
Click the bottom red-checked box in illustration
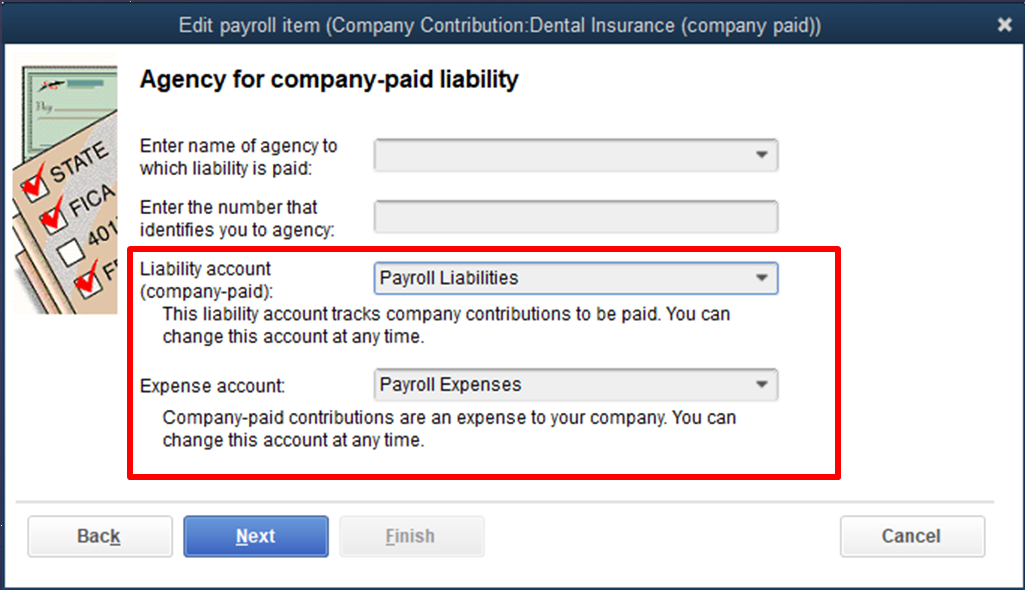[x=89, y=281]
